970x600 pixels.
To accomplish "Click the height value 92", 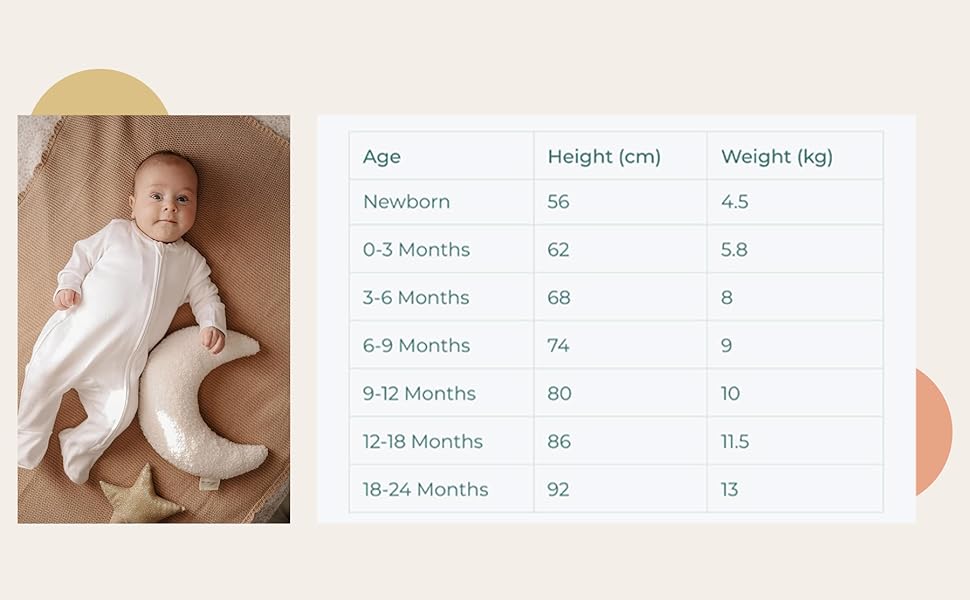I will click(558, 489).
